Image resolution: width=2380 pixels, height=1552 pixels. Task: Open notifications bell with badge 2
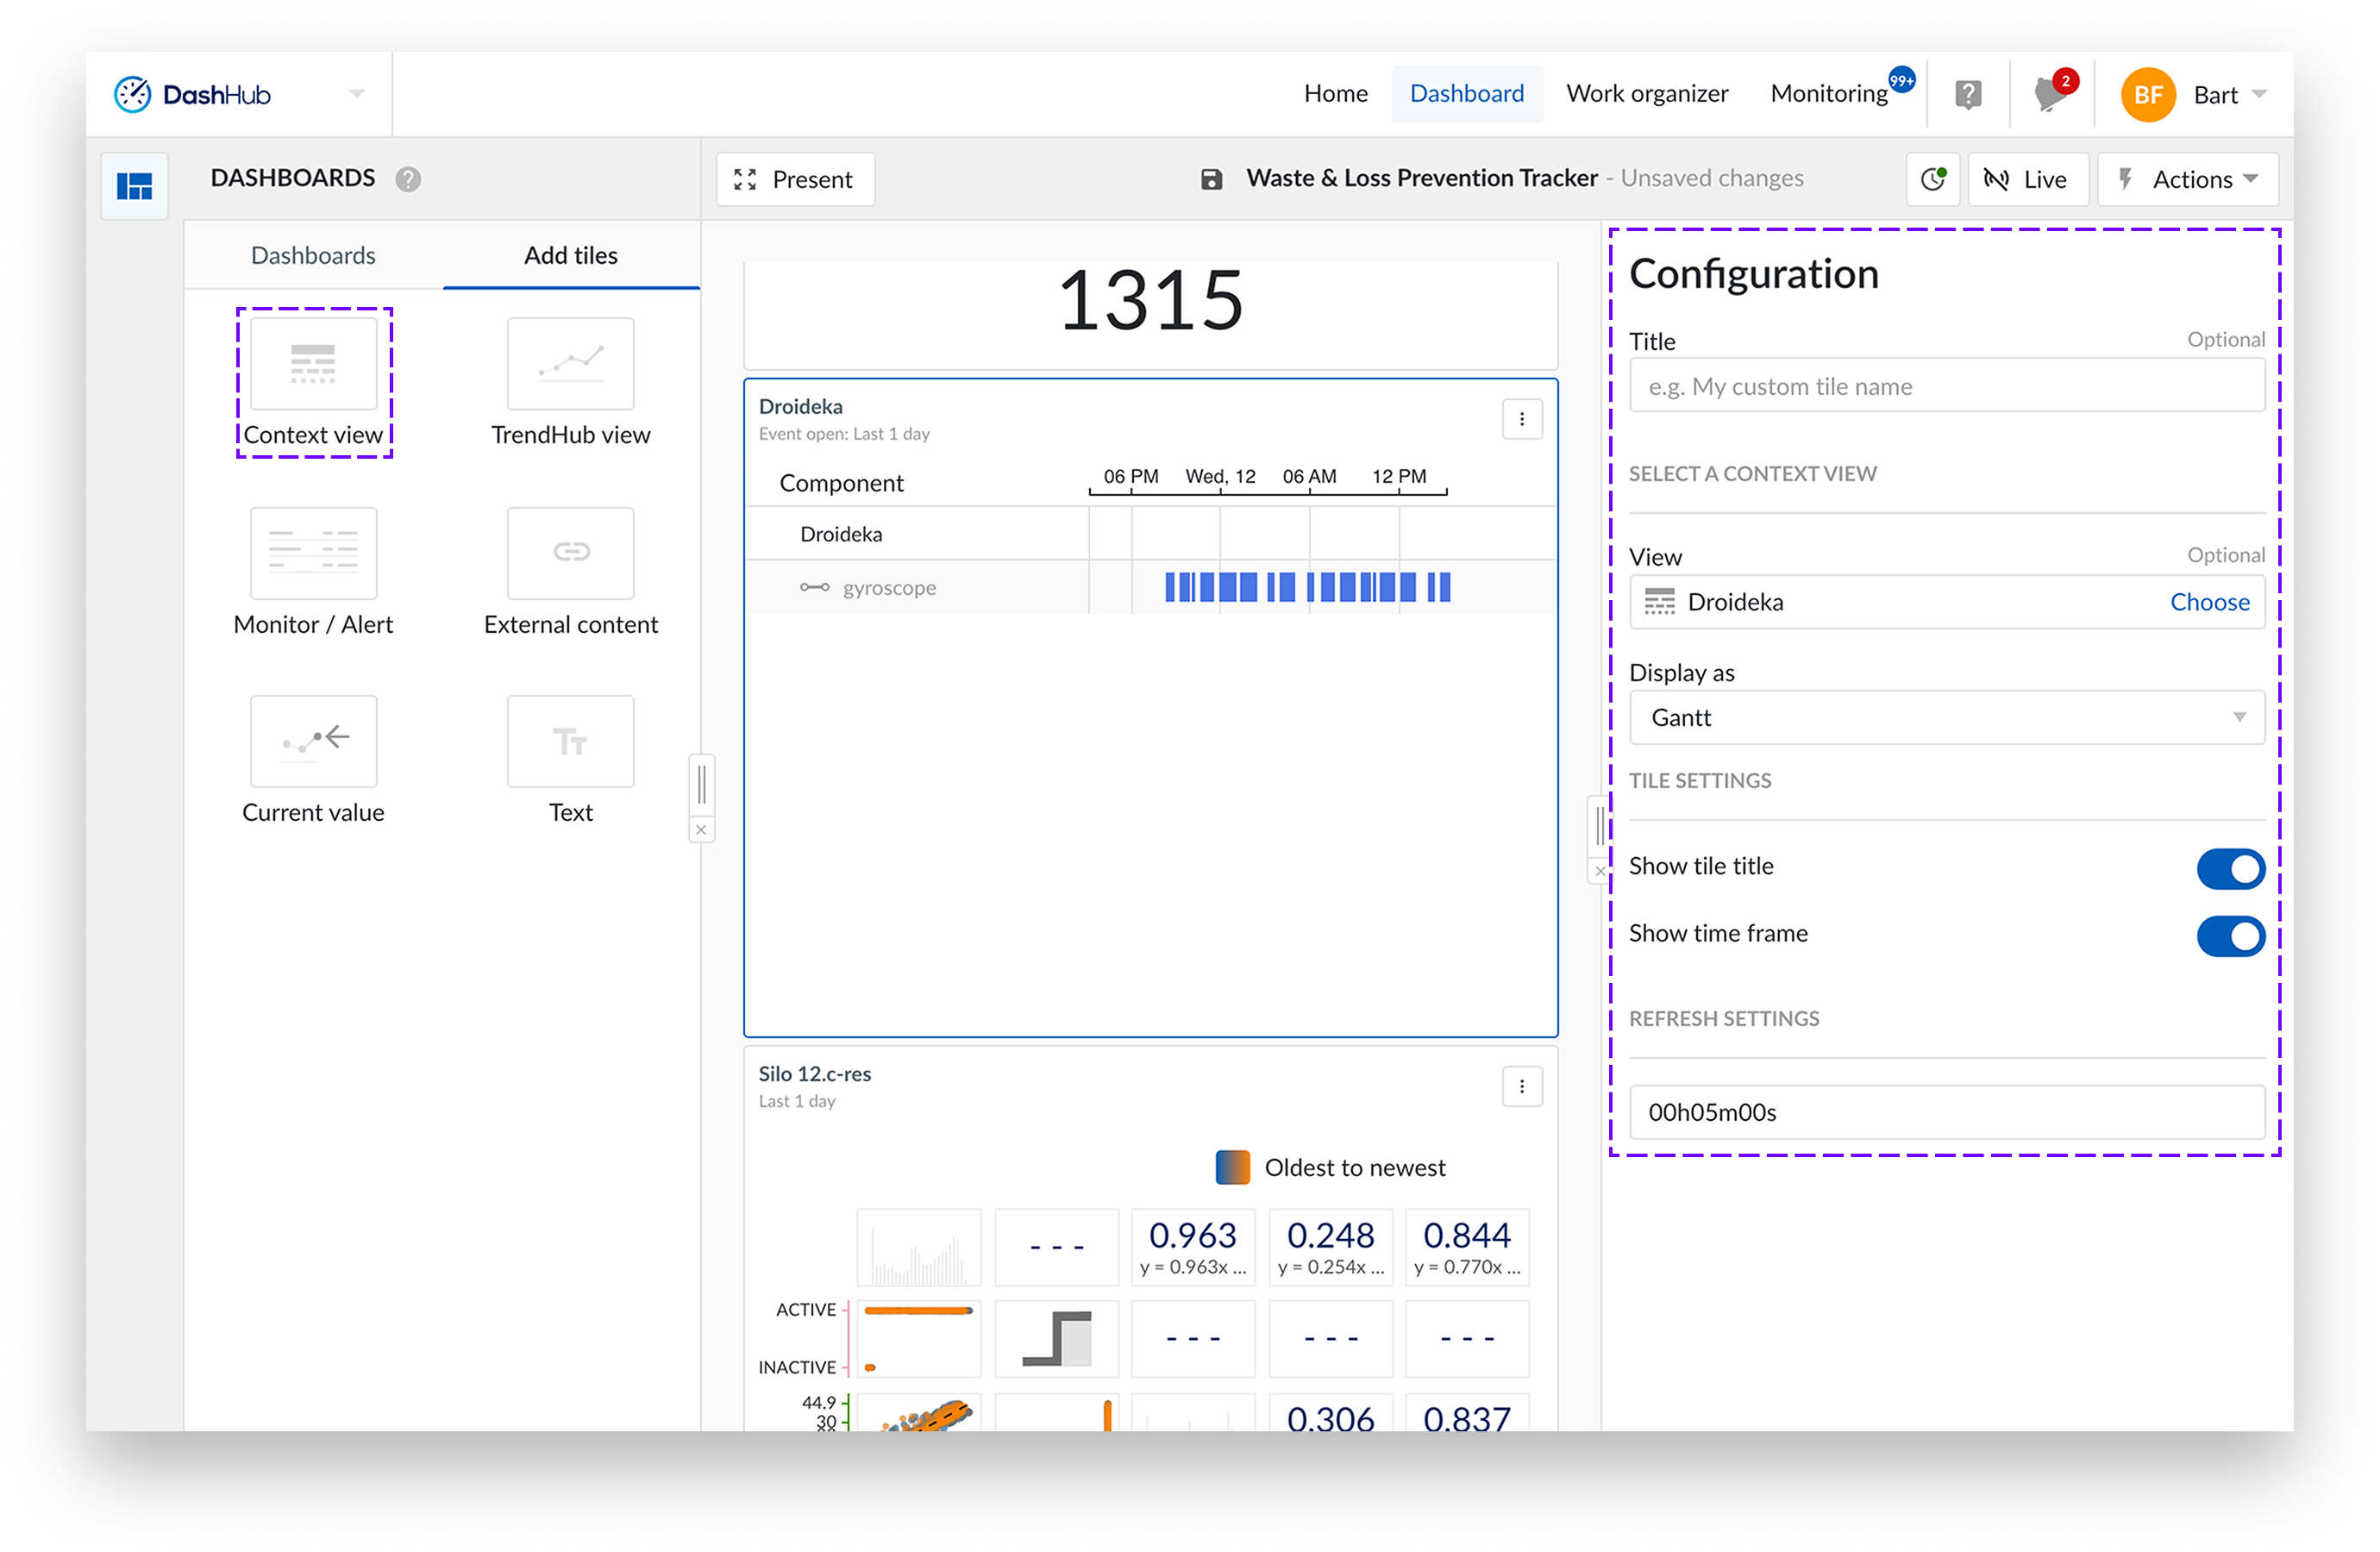point(2049,95)
